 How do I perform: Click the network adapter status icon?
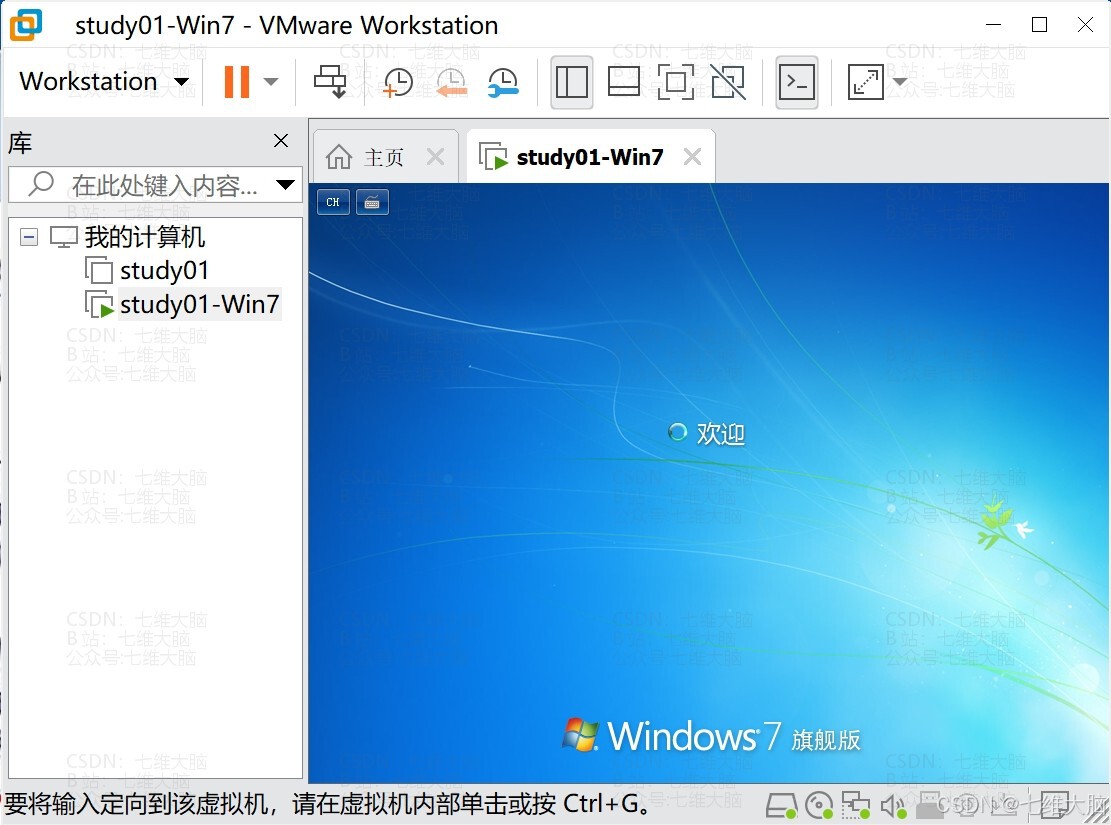pos(855,806)
